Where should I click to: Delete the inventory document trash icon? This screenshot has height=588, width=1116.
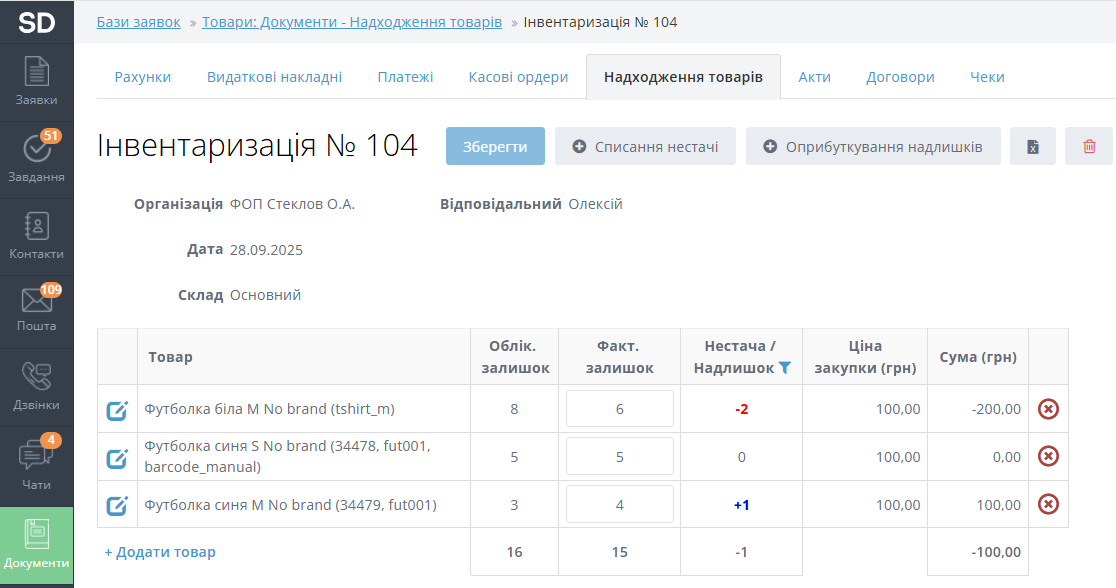point(1089,147)
